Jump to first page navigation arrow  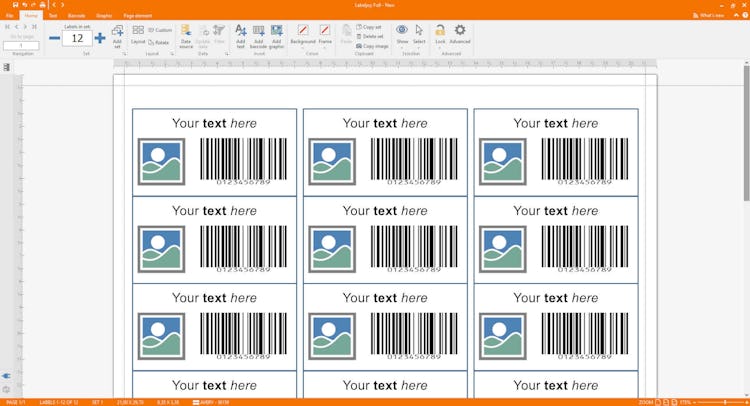(x=7, y=27)
